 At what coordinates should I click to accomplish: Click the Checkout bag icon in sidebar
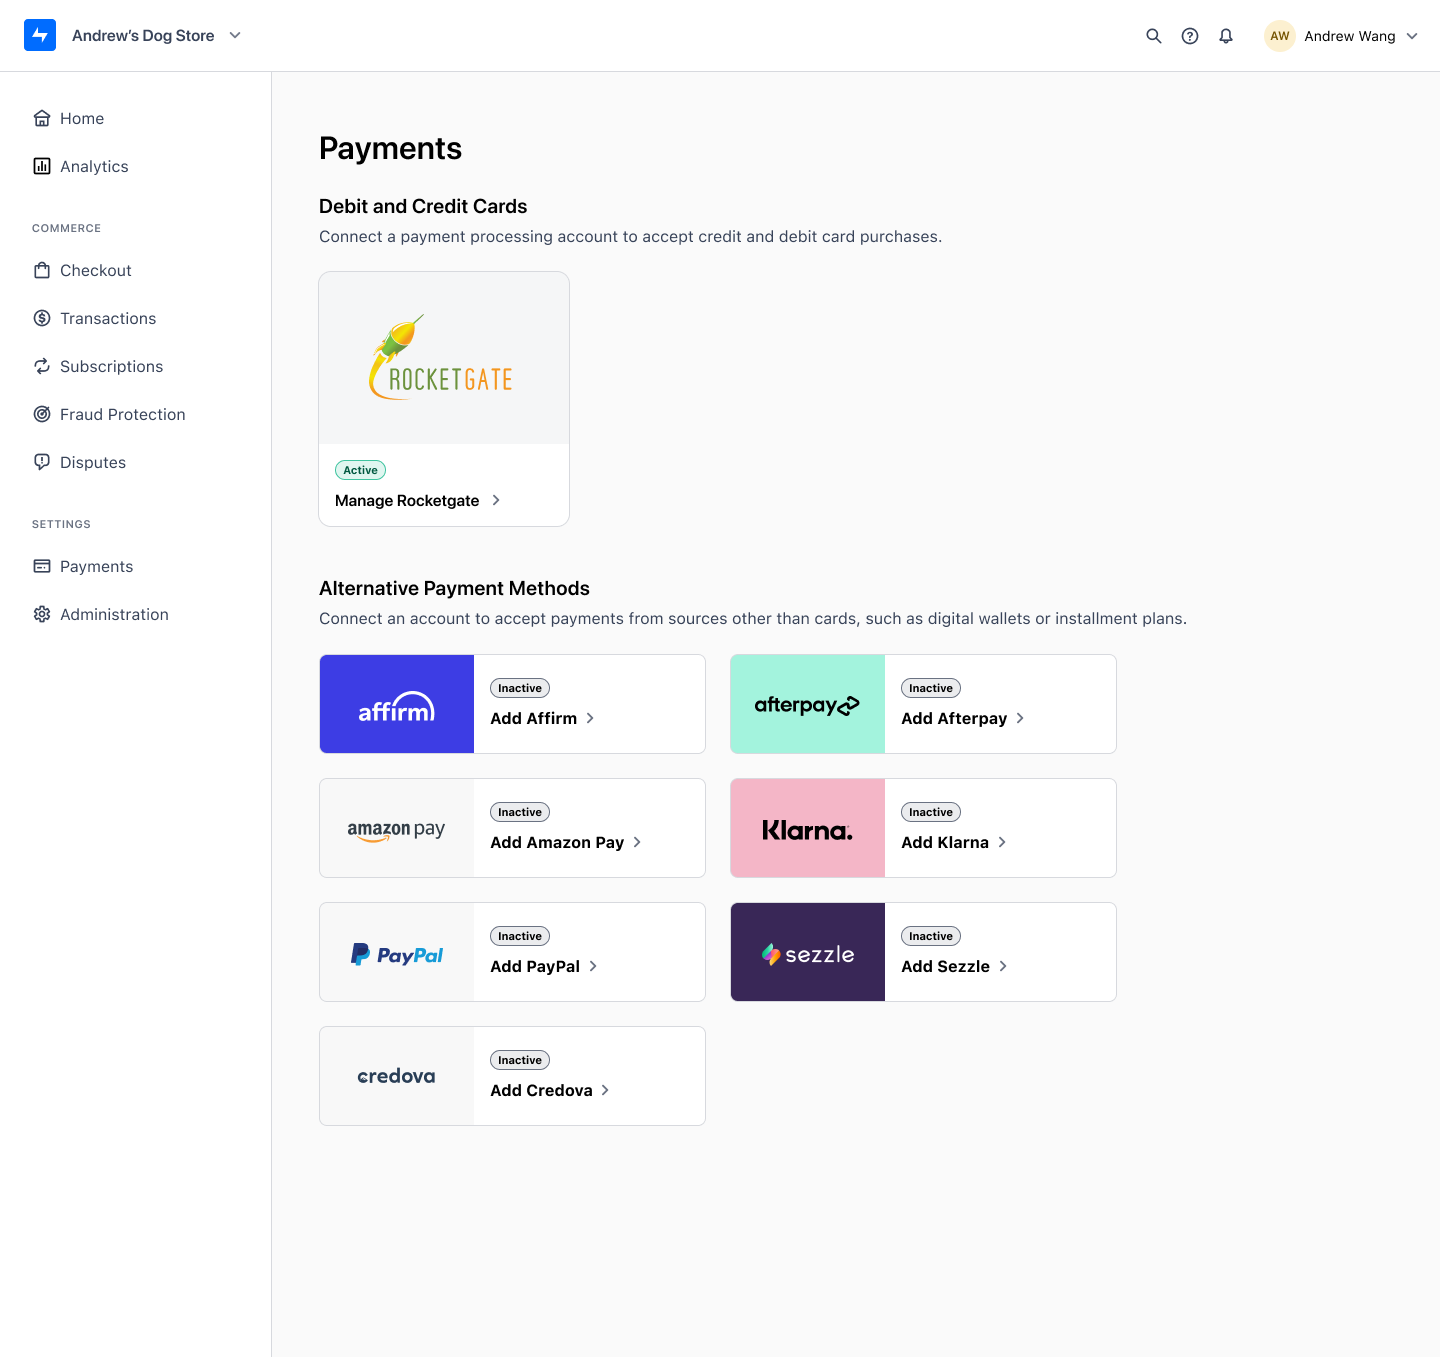point(42,270)
